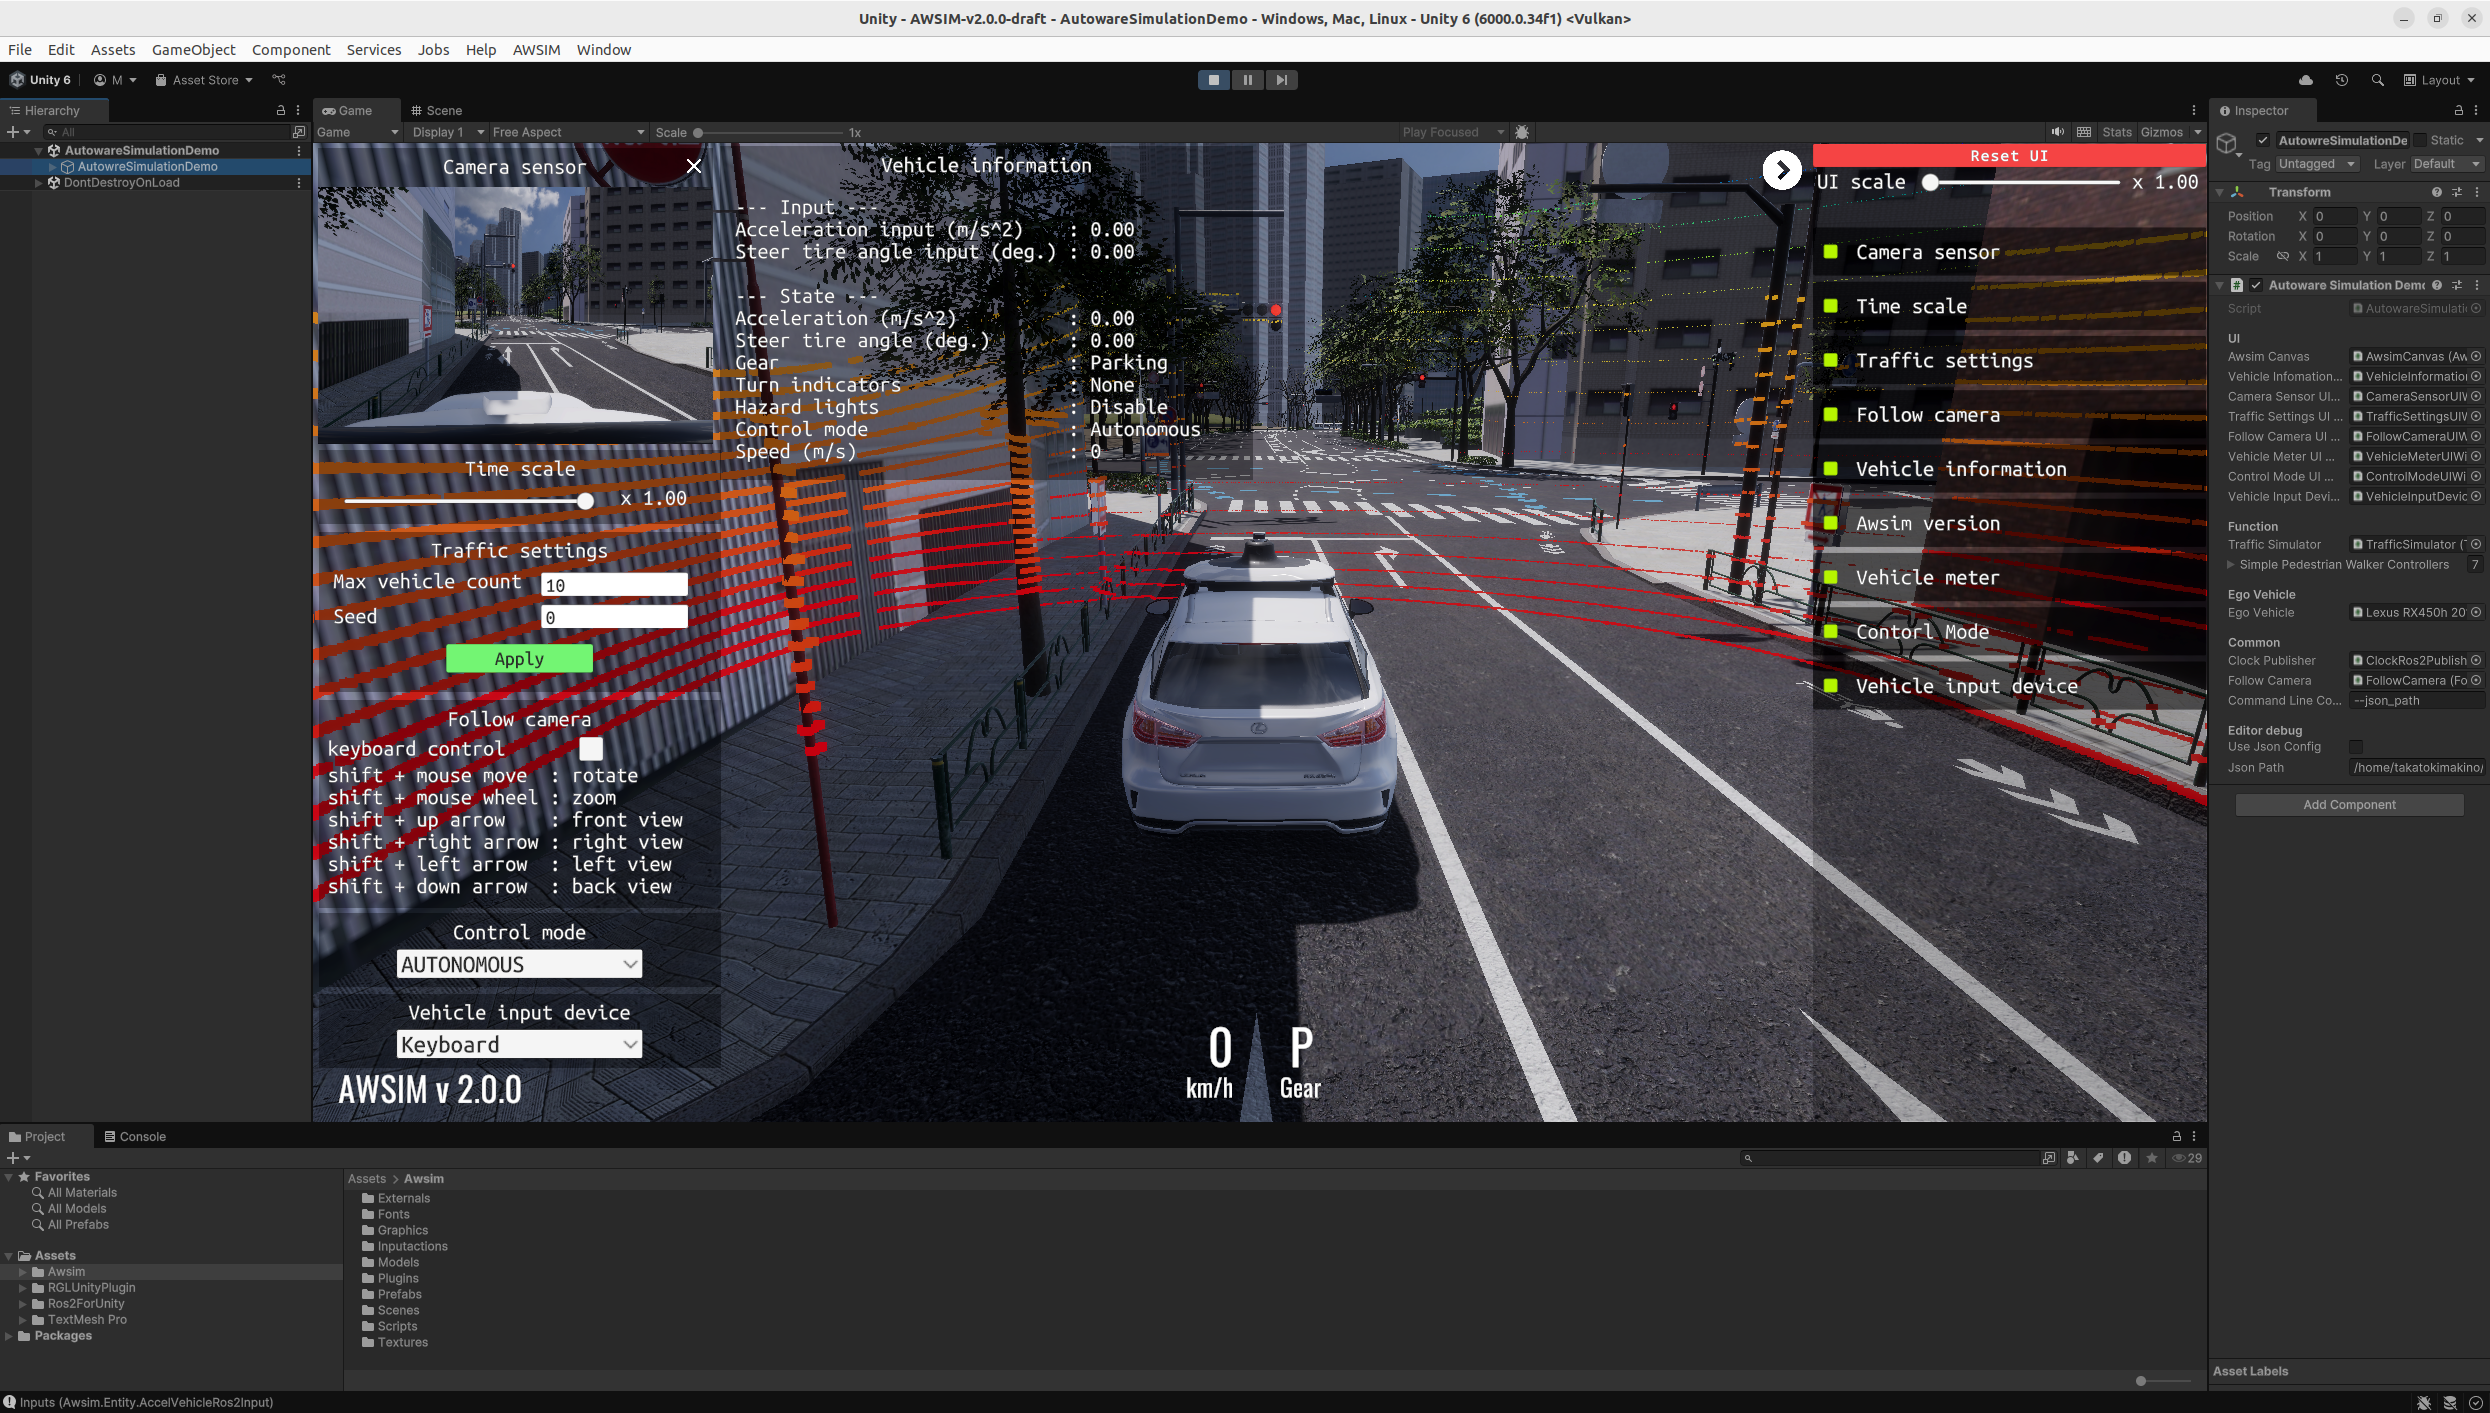The image size is (2490, 1413).
Task: Stop play mode with the play button
Action: (x=1214, y=80)
